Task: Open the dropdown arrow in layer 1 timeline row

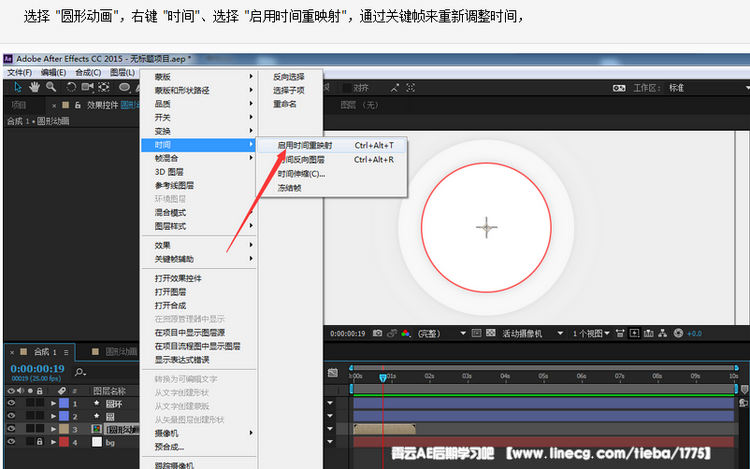Action: coord(330,403)
